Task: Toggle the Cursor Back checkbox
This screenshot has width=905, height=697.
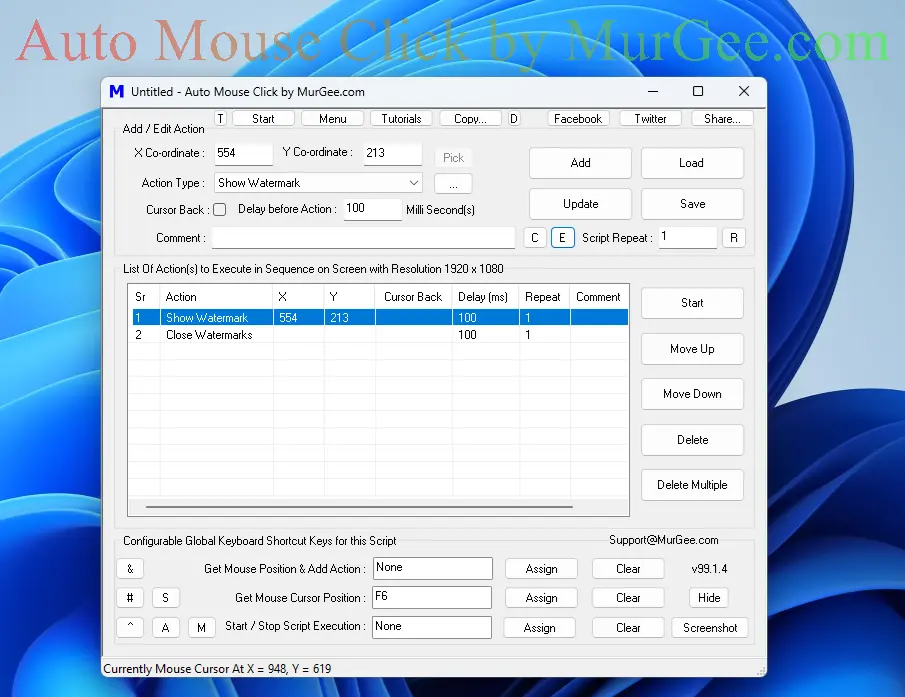Action: tap(219, 209)
